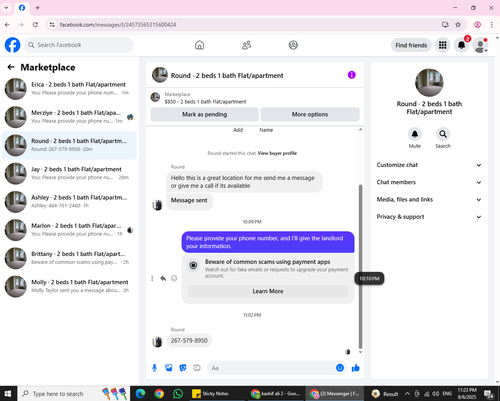
Task: Open the Home feed icon
Action: pos(199,45)
